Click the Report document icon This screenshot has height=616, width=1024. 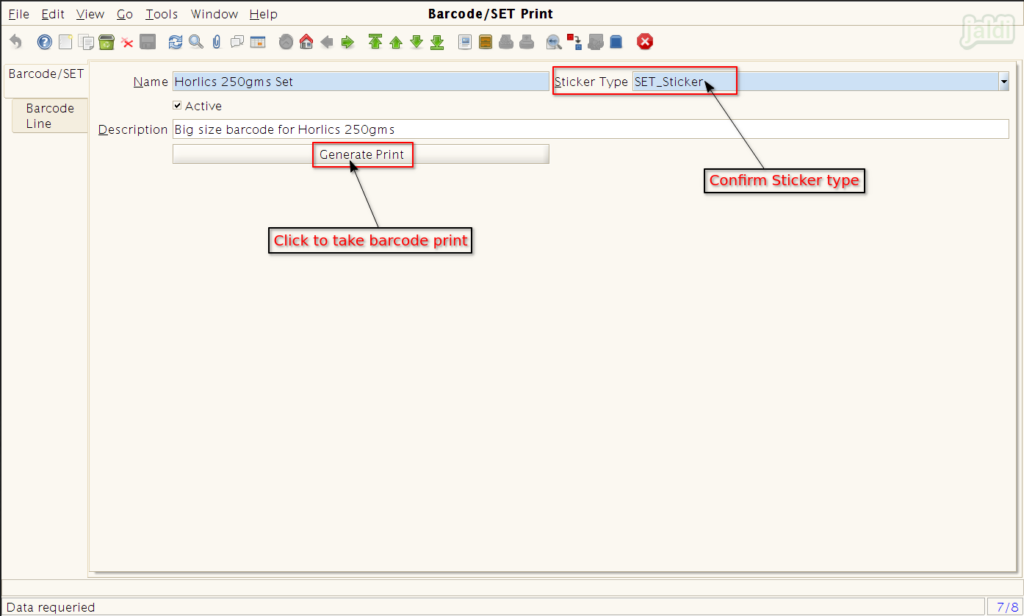(465, 42)
